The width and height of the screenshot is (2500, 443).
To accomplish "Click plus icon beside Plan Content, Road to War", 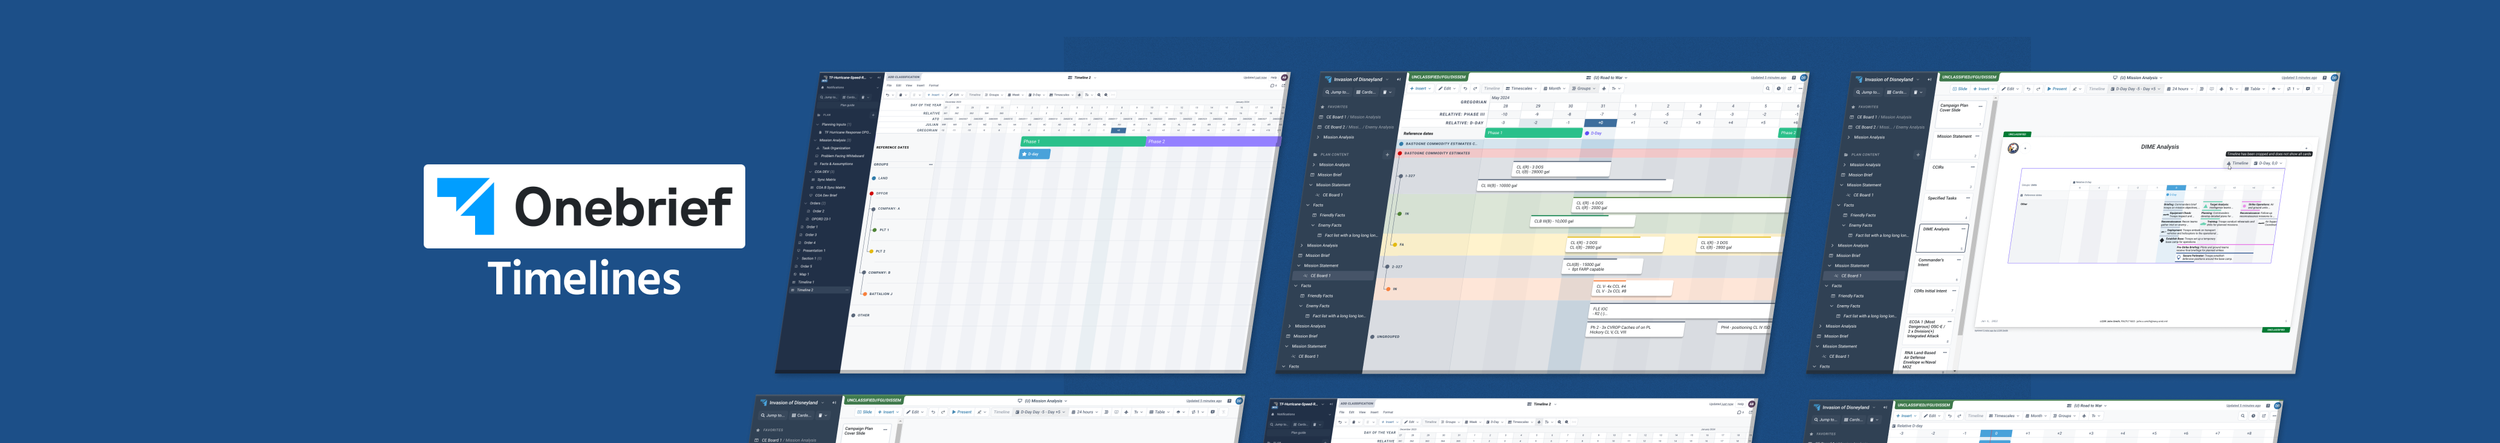I will click(x=1387, y=154).
